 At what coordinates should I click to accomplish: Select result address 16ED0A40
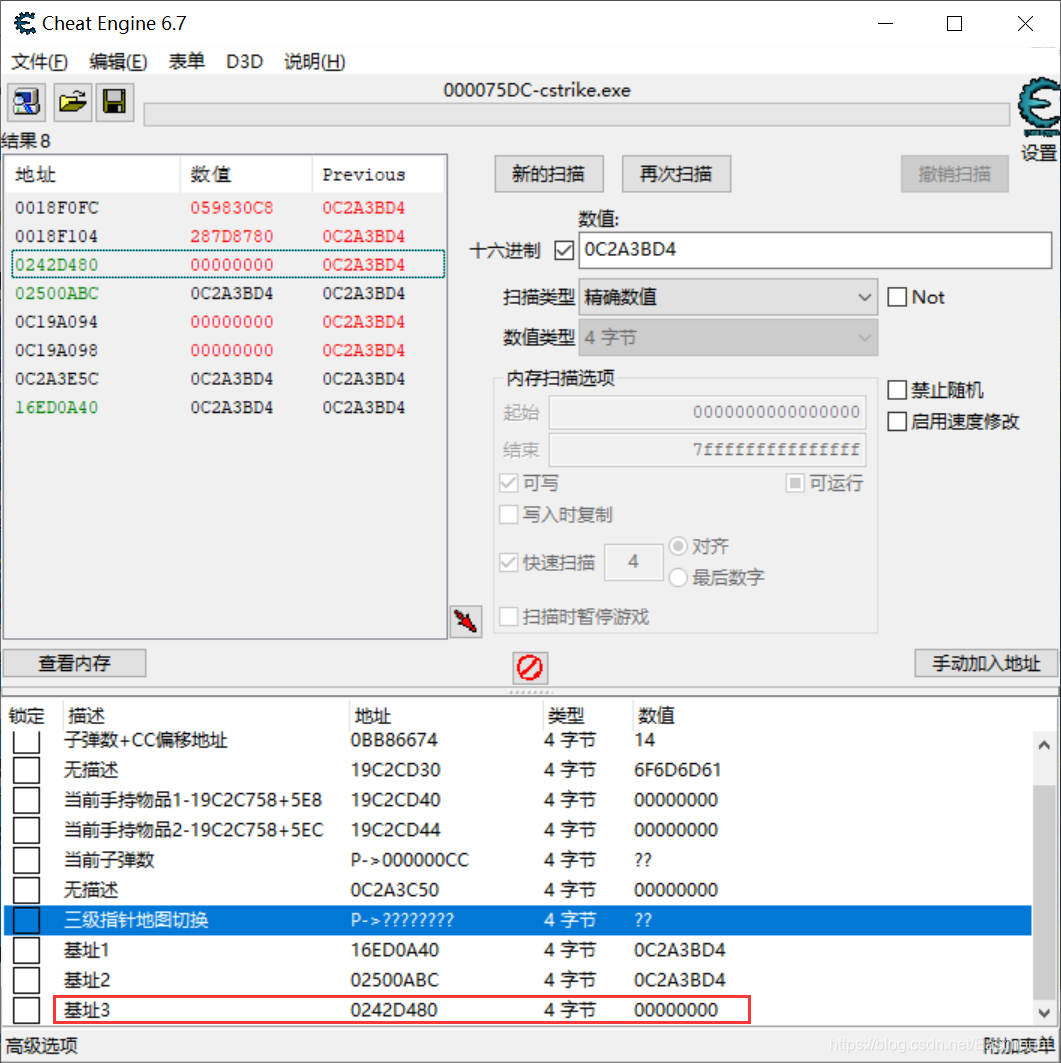(x=57, y=407)
